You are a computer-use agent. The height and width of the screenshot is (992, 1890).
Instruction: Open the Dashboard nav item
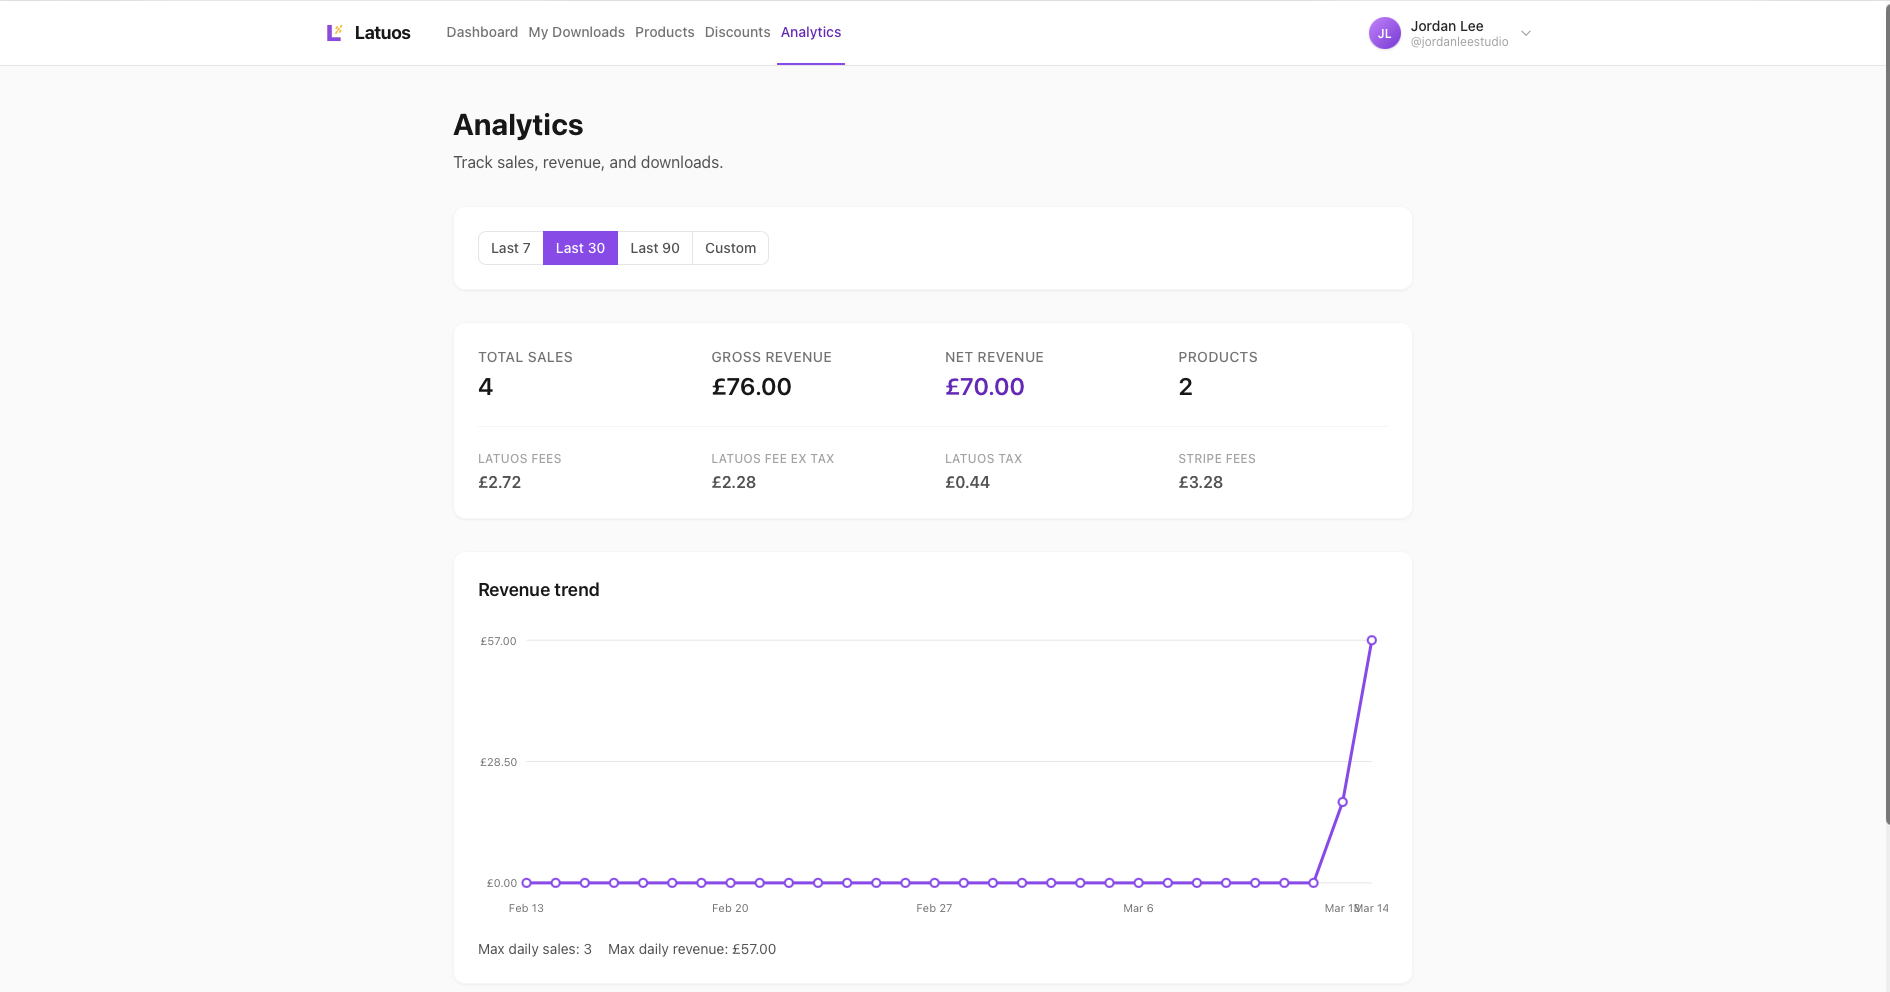click(482, 32)
